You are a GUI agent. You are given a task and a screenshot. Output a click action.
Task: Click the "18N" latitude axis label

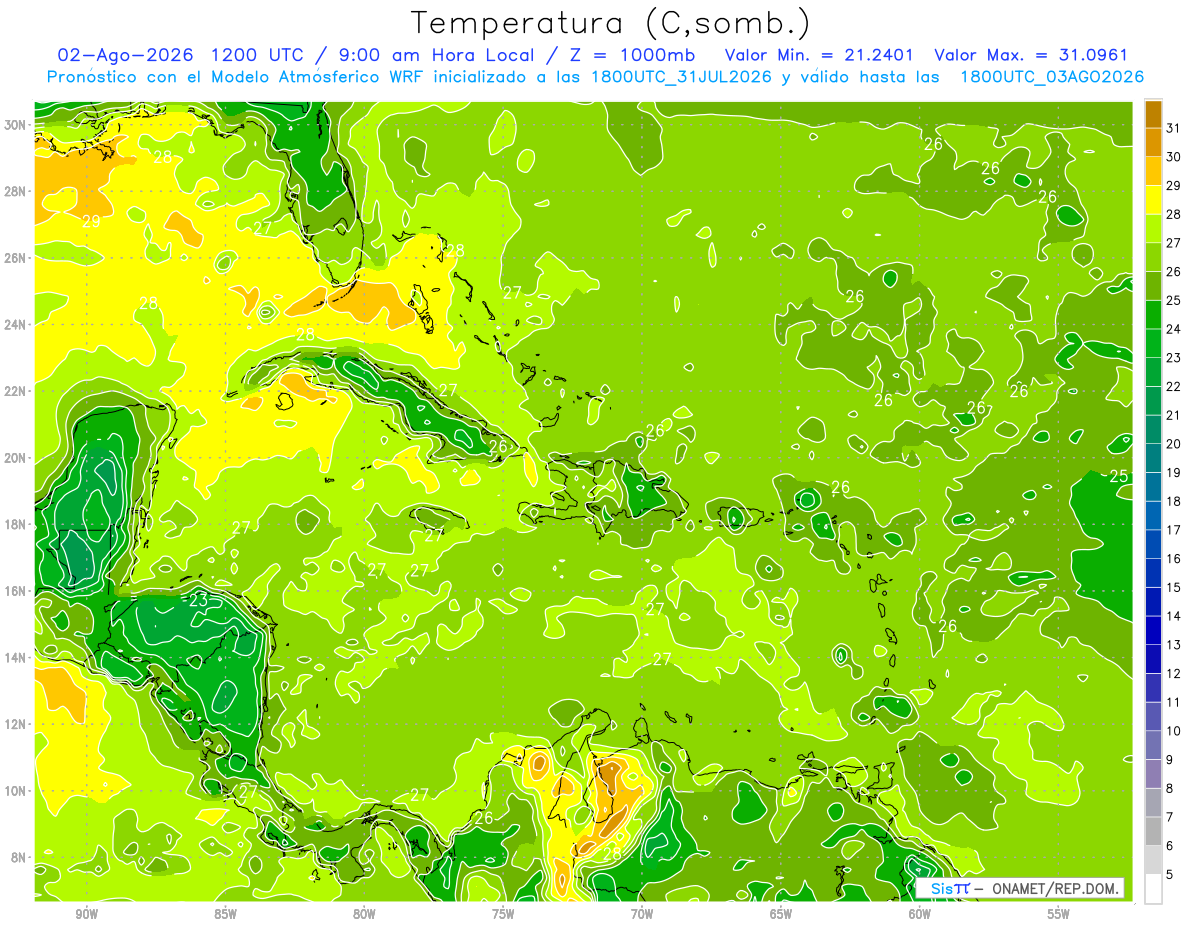[x=15, y=524]
